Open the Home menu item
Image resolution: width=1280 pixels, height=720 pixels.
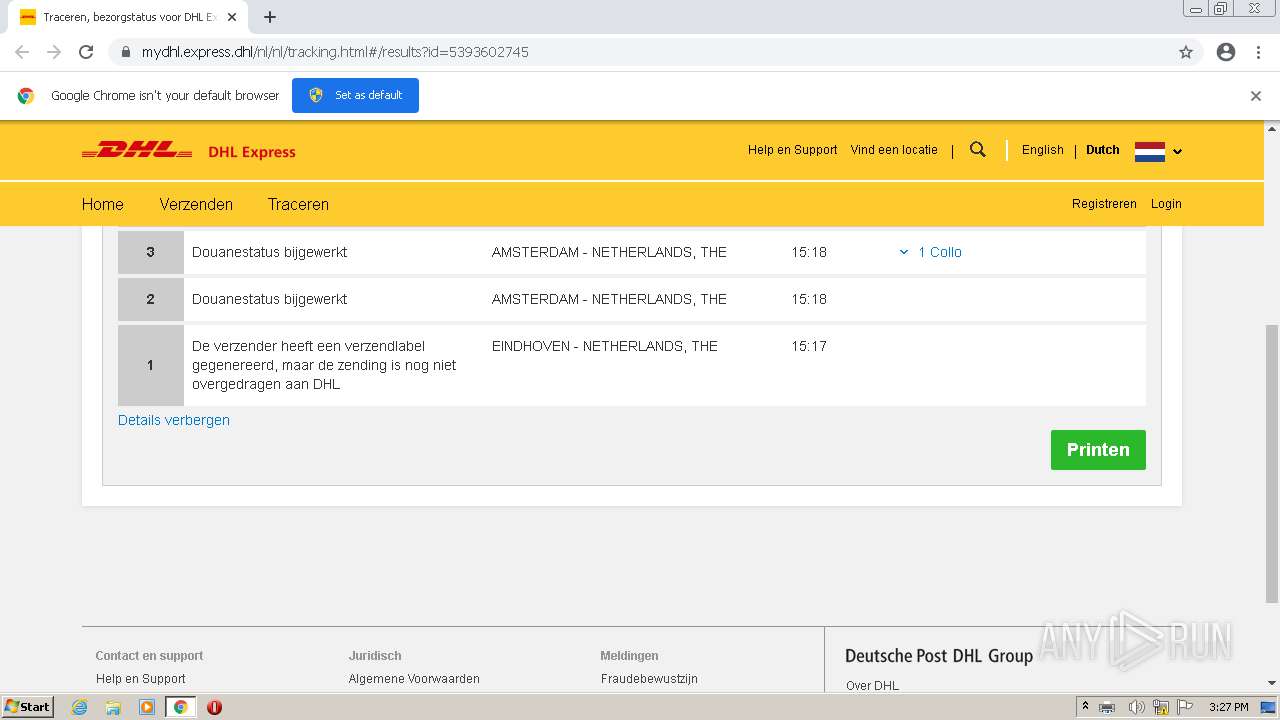103,204
